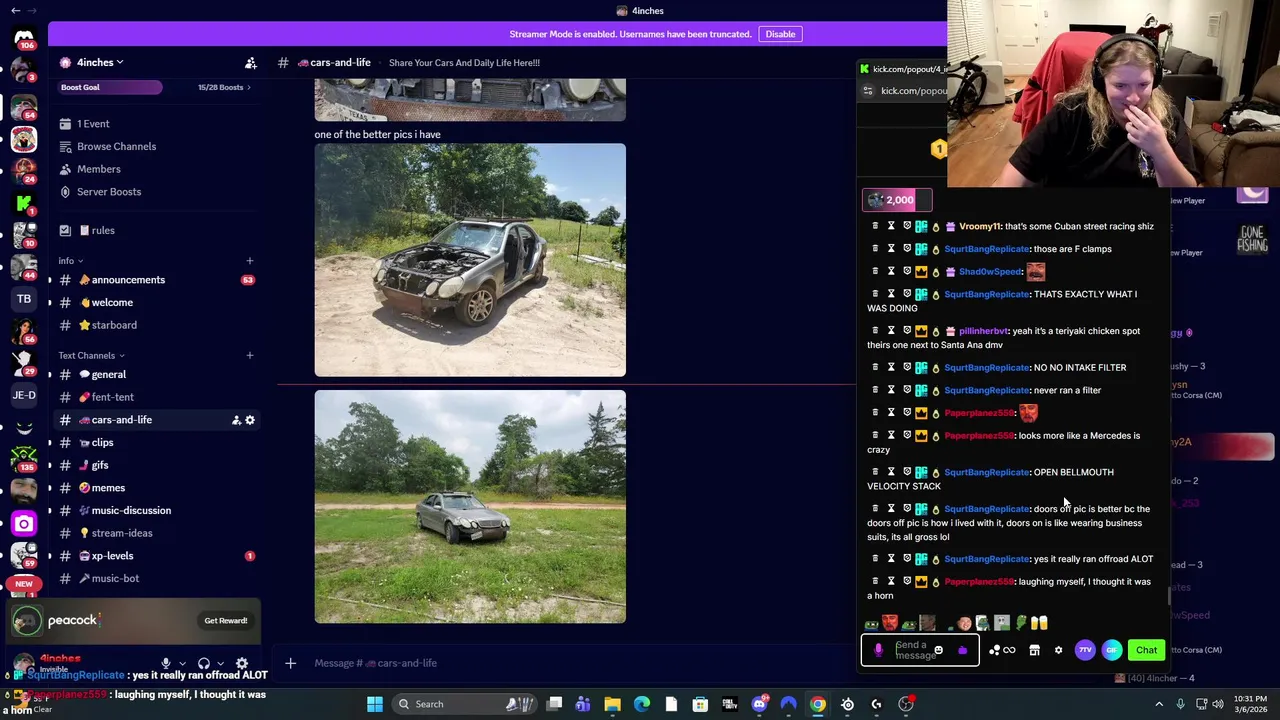Open output device options arrow

pos(221,663)
